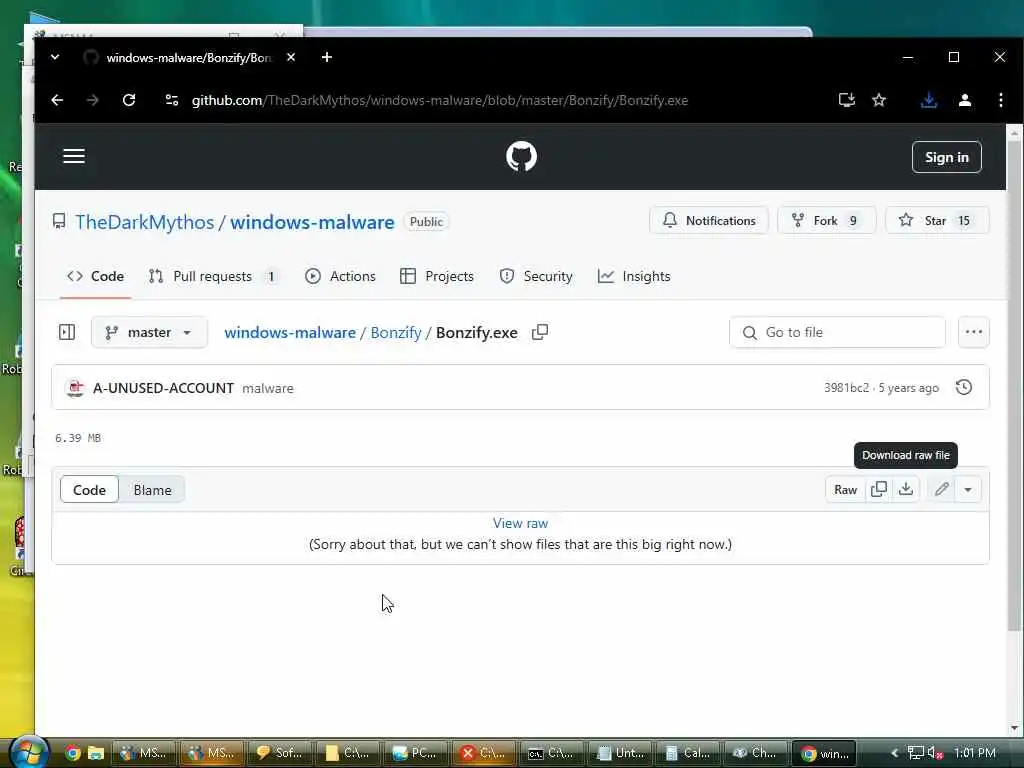Screen dimensions: 1024x768
Task: Click the View raw link
Action: click(x=520, y=523)
